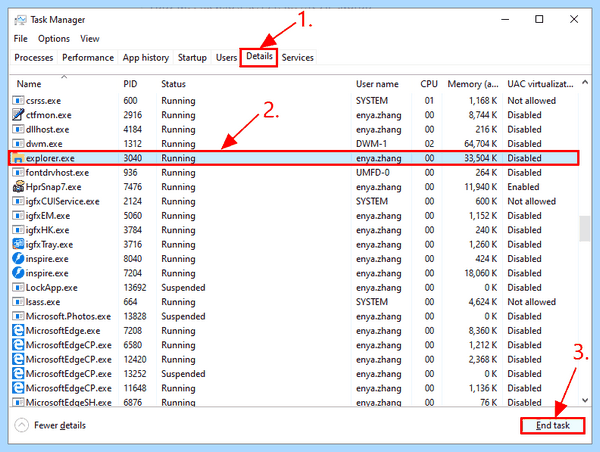Image resolution: width=600 pixels, height=452 pixels.
Task: Click the fontdrvhost.exe process icon
Action: (18, 173)
